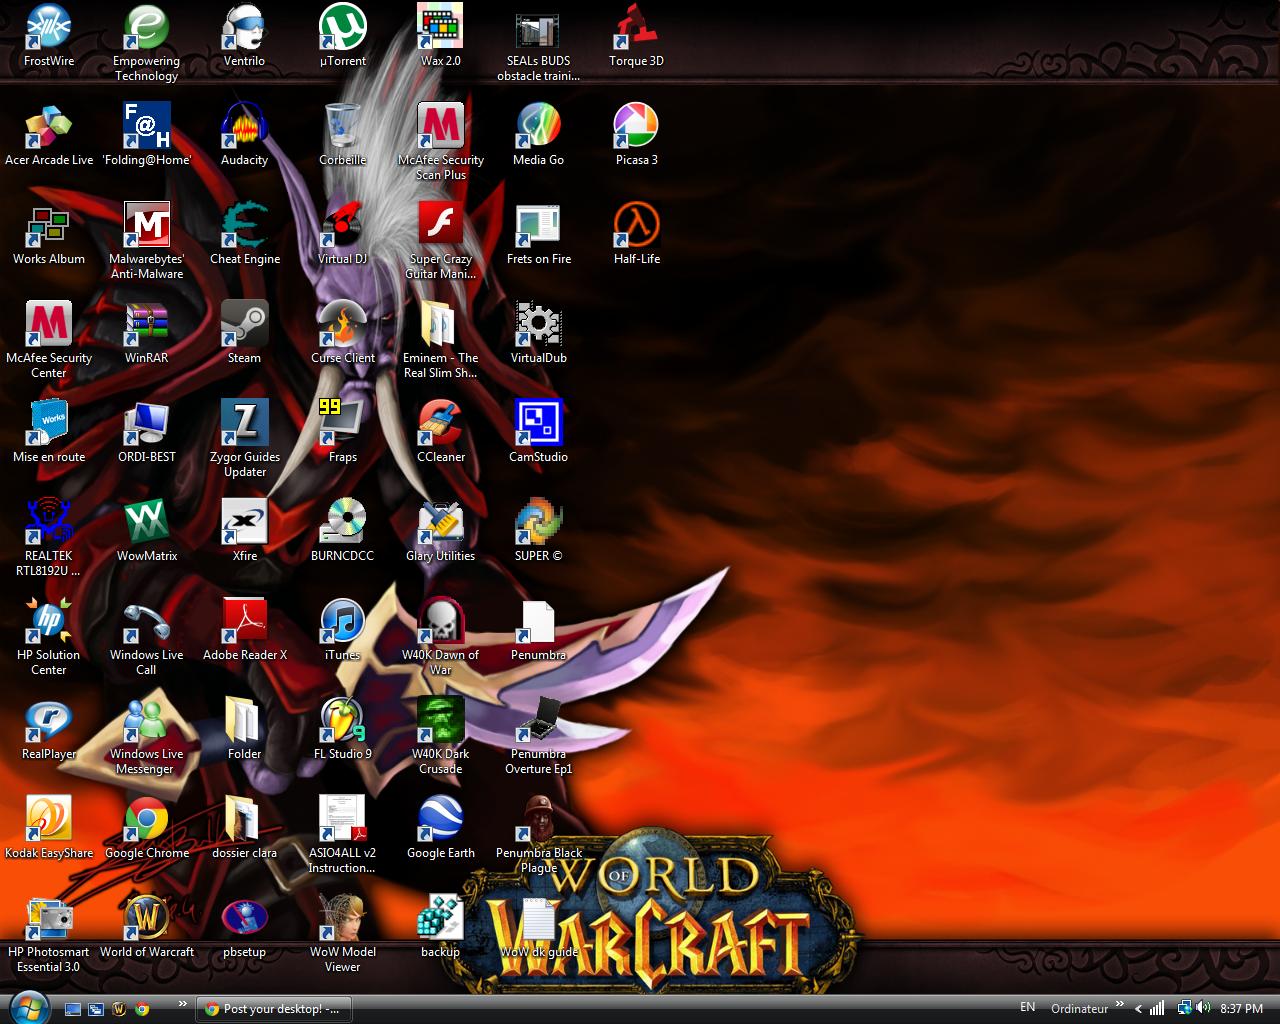
Task: Open the Corbeille recycle bin
Action: 342,125
